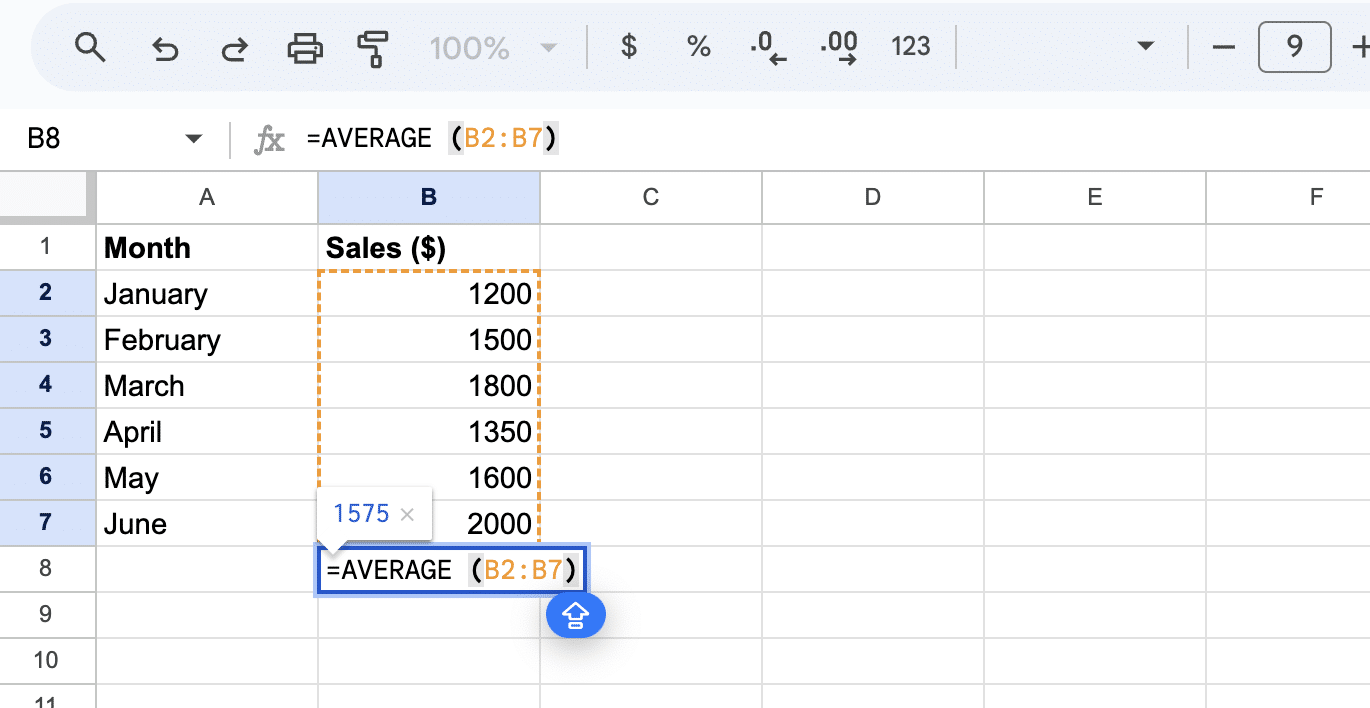This screenshot has height=708, width=1370.
Task: Select the paint format roller icon
Action: point(373,47)
